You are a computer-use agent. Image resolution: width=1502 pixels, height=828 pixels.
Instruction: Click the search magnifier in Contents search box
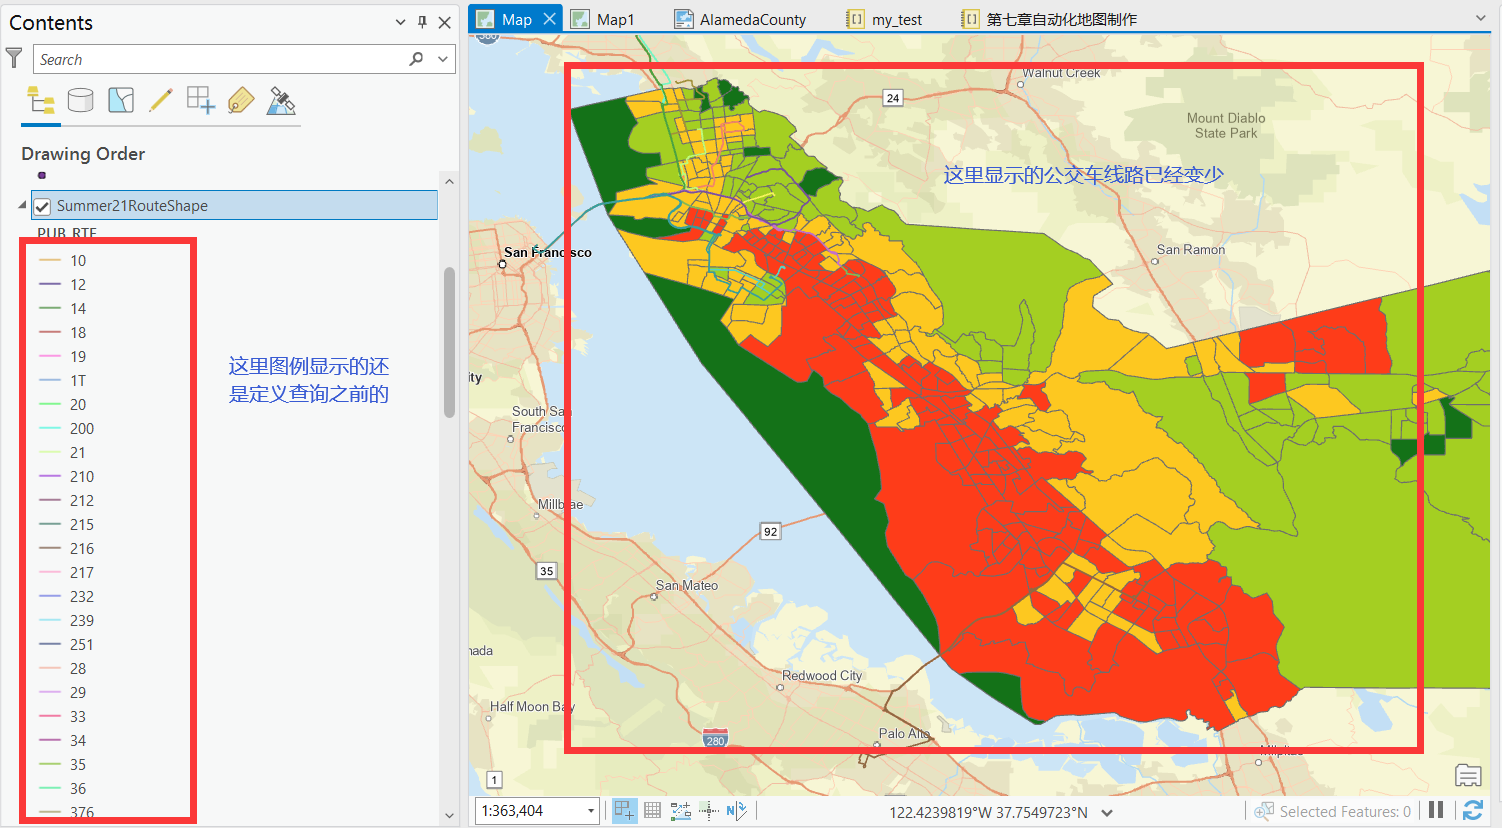416,59
